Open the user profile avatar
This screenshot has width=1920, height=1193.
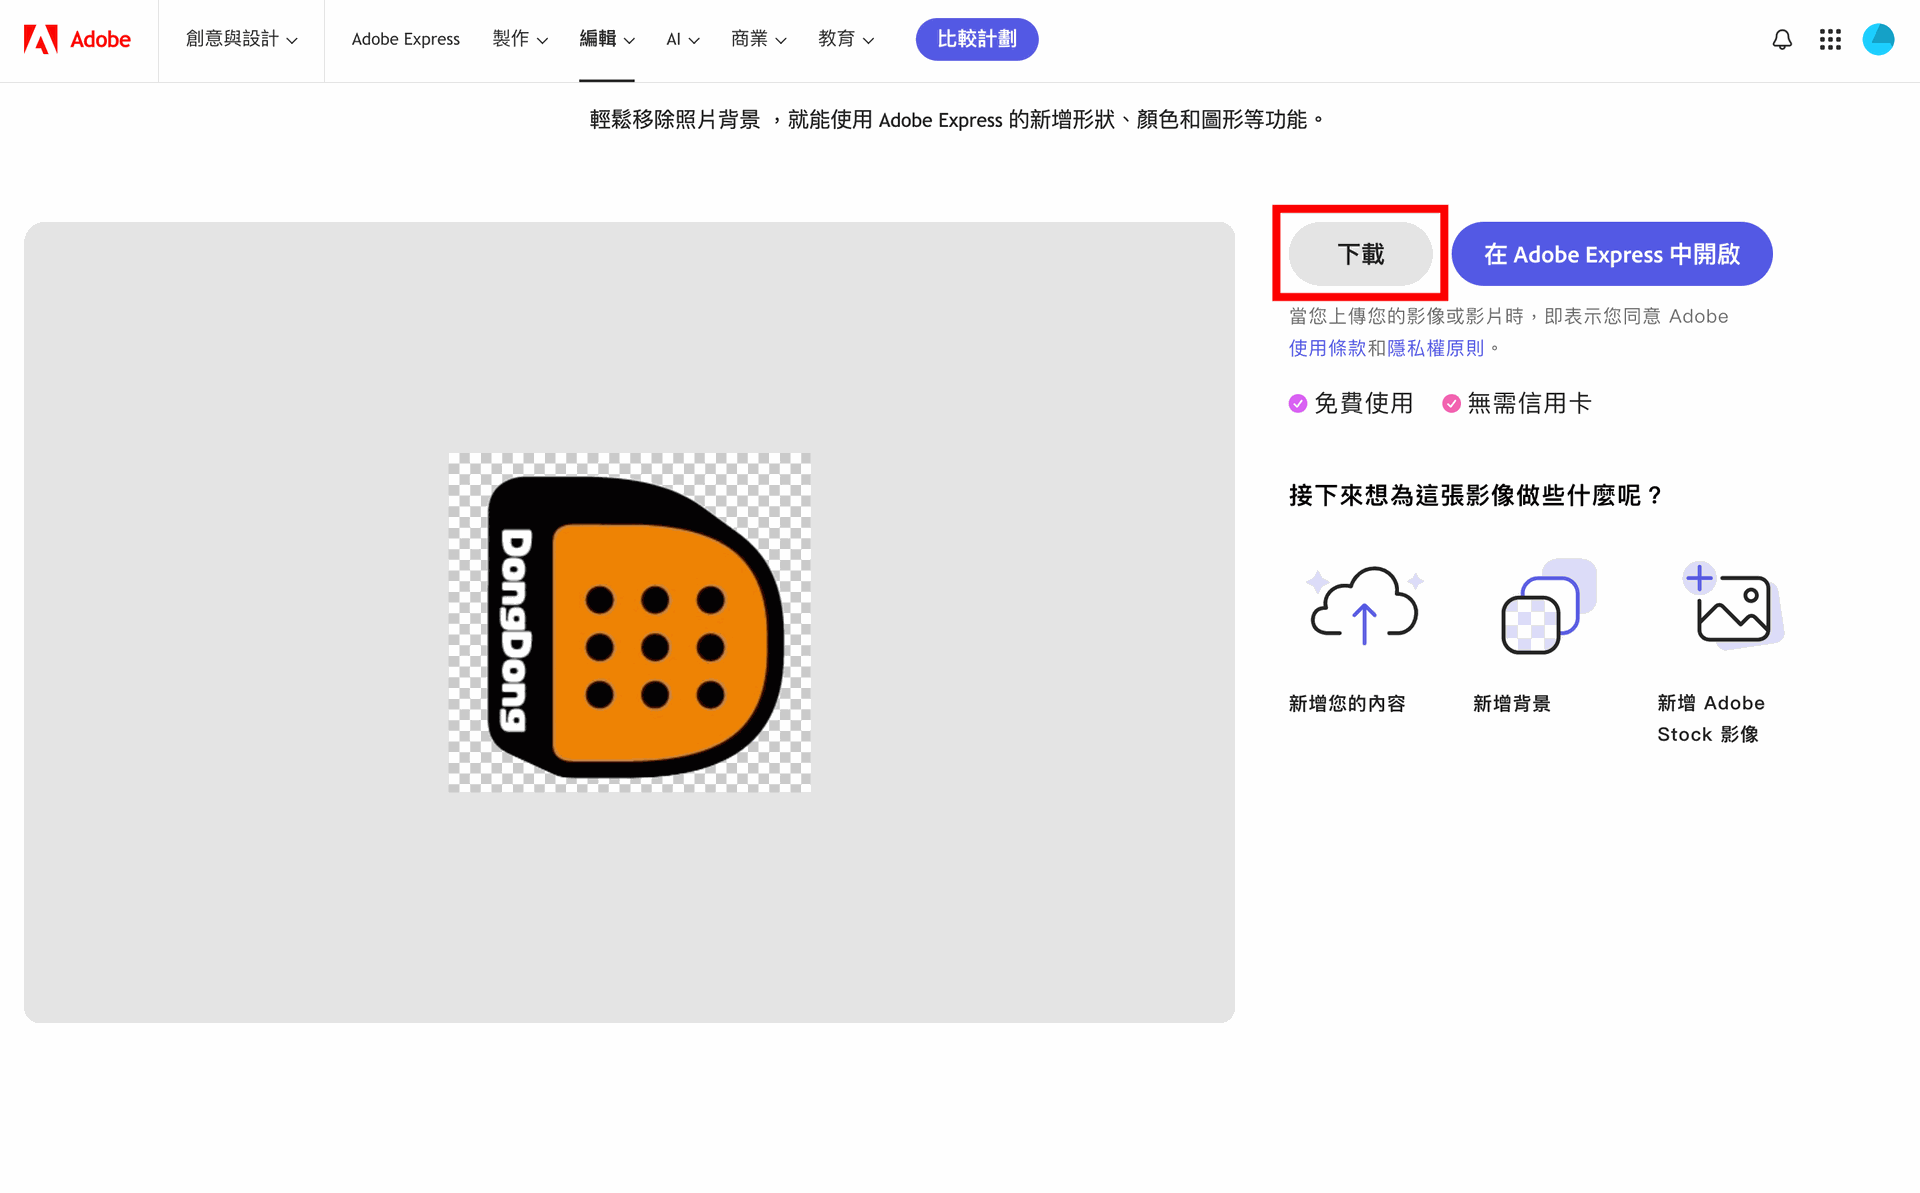[x=1878, y=39]
